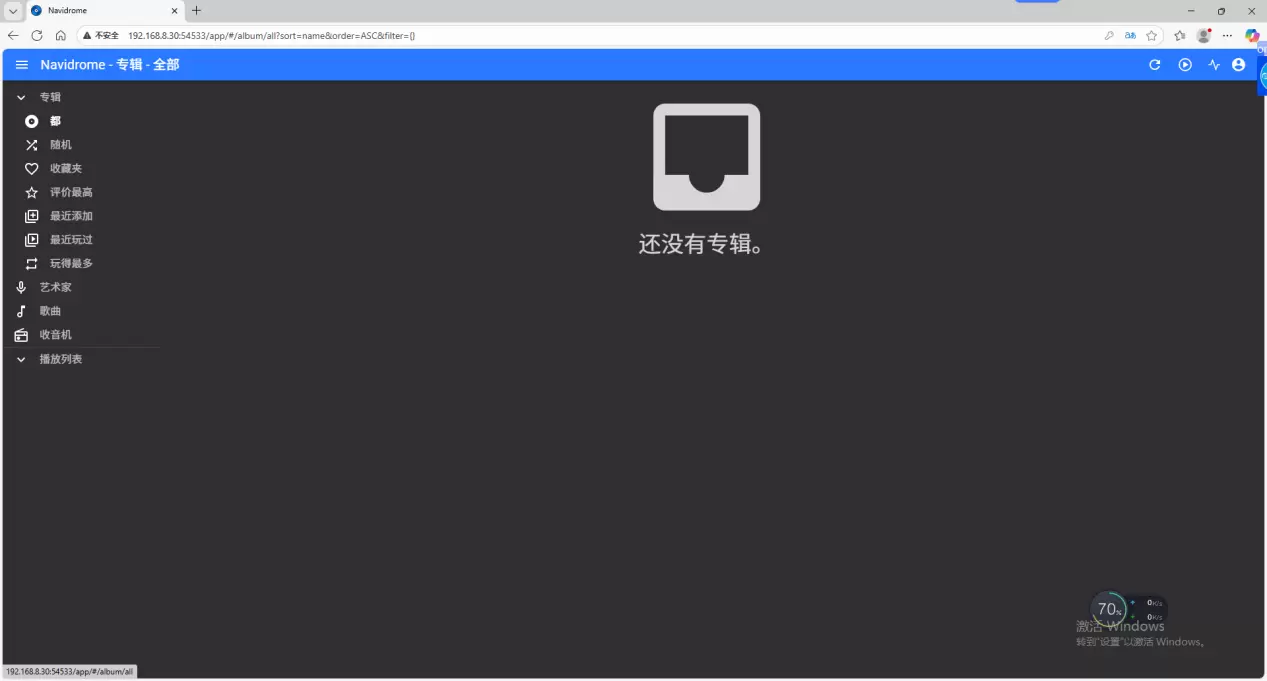Click the refresh icon in blue header
The image size is (1267, 681).
click(x=1154, y=65)
